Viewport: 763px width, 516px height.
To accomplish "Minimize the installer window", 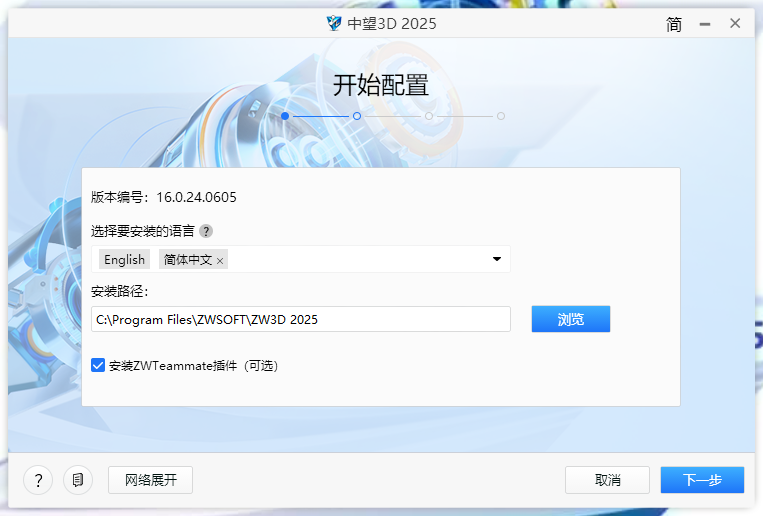I will (705, 23).
